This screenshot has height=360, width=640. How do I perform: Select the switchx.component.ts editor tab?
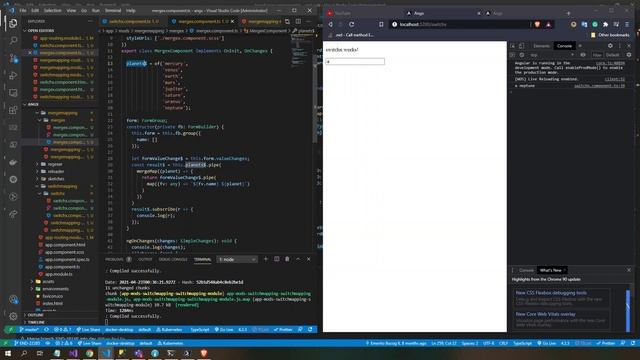[134, 21]
